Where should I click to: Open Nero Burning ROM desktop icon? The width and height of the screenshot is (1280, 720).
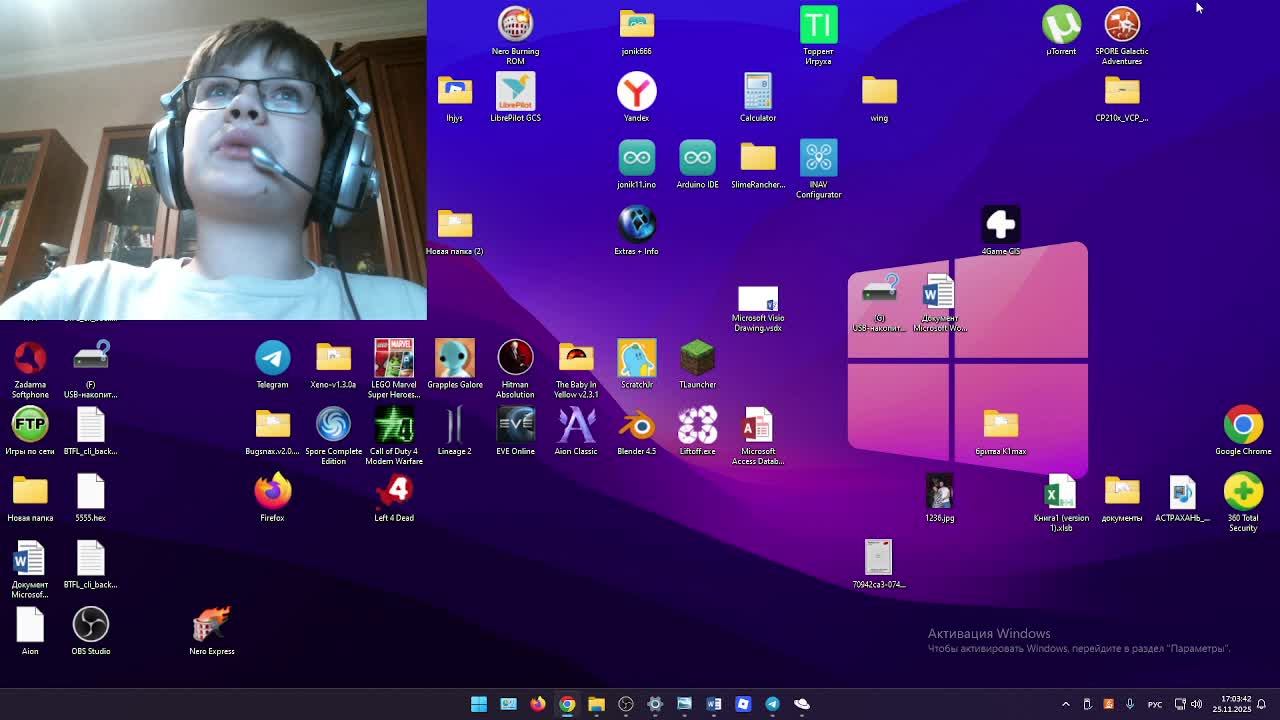click(515, 24)
